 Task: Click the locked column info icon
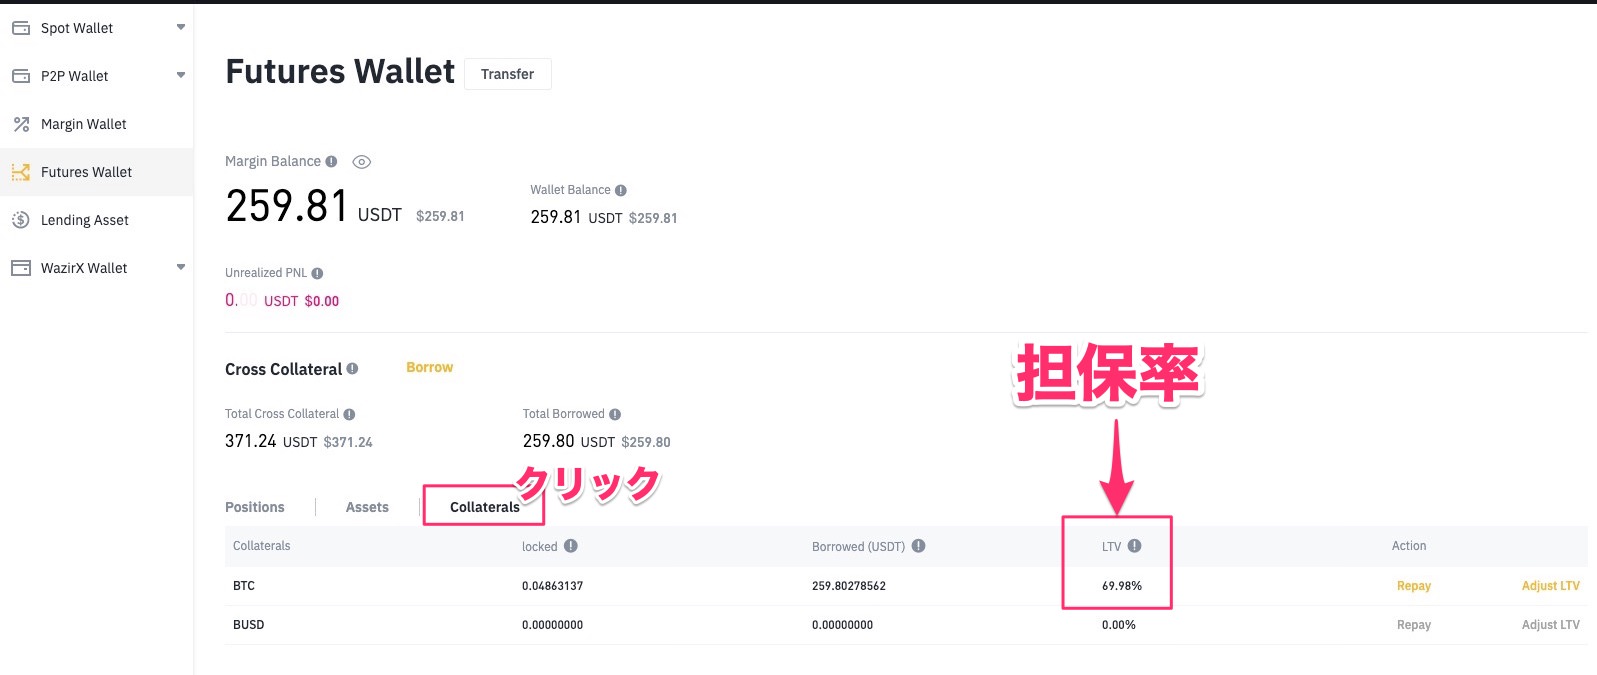point(571,546)
